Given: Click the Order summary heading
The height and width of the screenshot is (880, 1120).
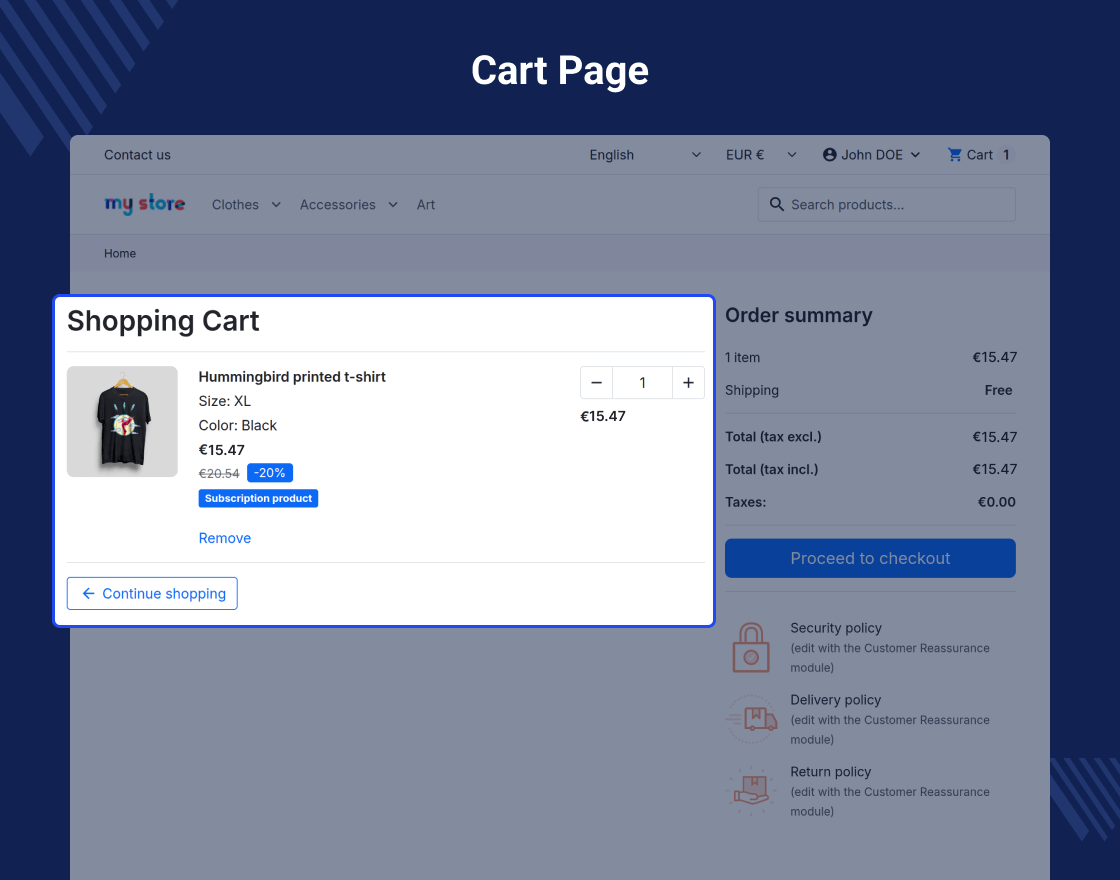Looking at the screenshot, I should [799, 315].
